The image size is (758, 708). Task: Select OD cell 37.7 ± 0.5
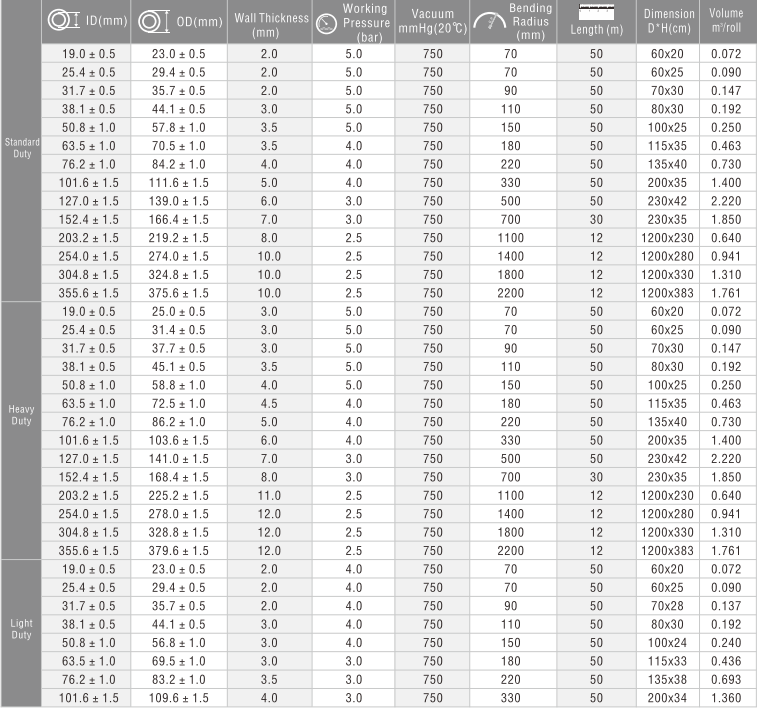[178, 348]
